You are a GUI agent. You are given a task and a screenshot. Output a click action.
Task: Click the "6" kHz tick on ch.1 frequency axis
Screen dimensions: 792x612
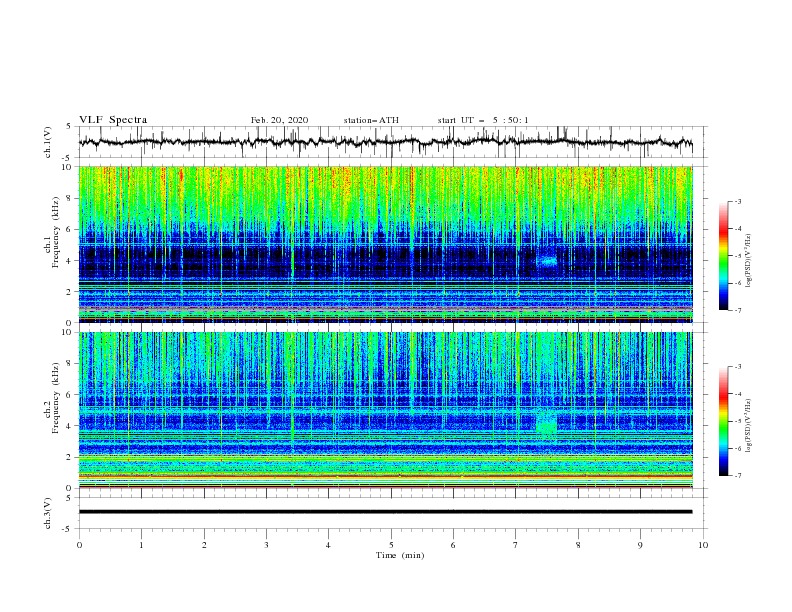pyautogui.click(x=71, y=230)
